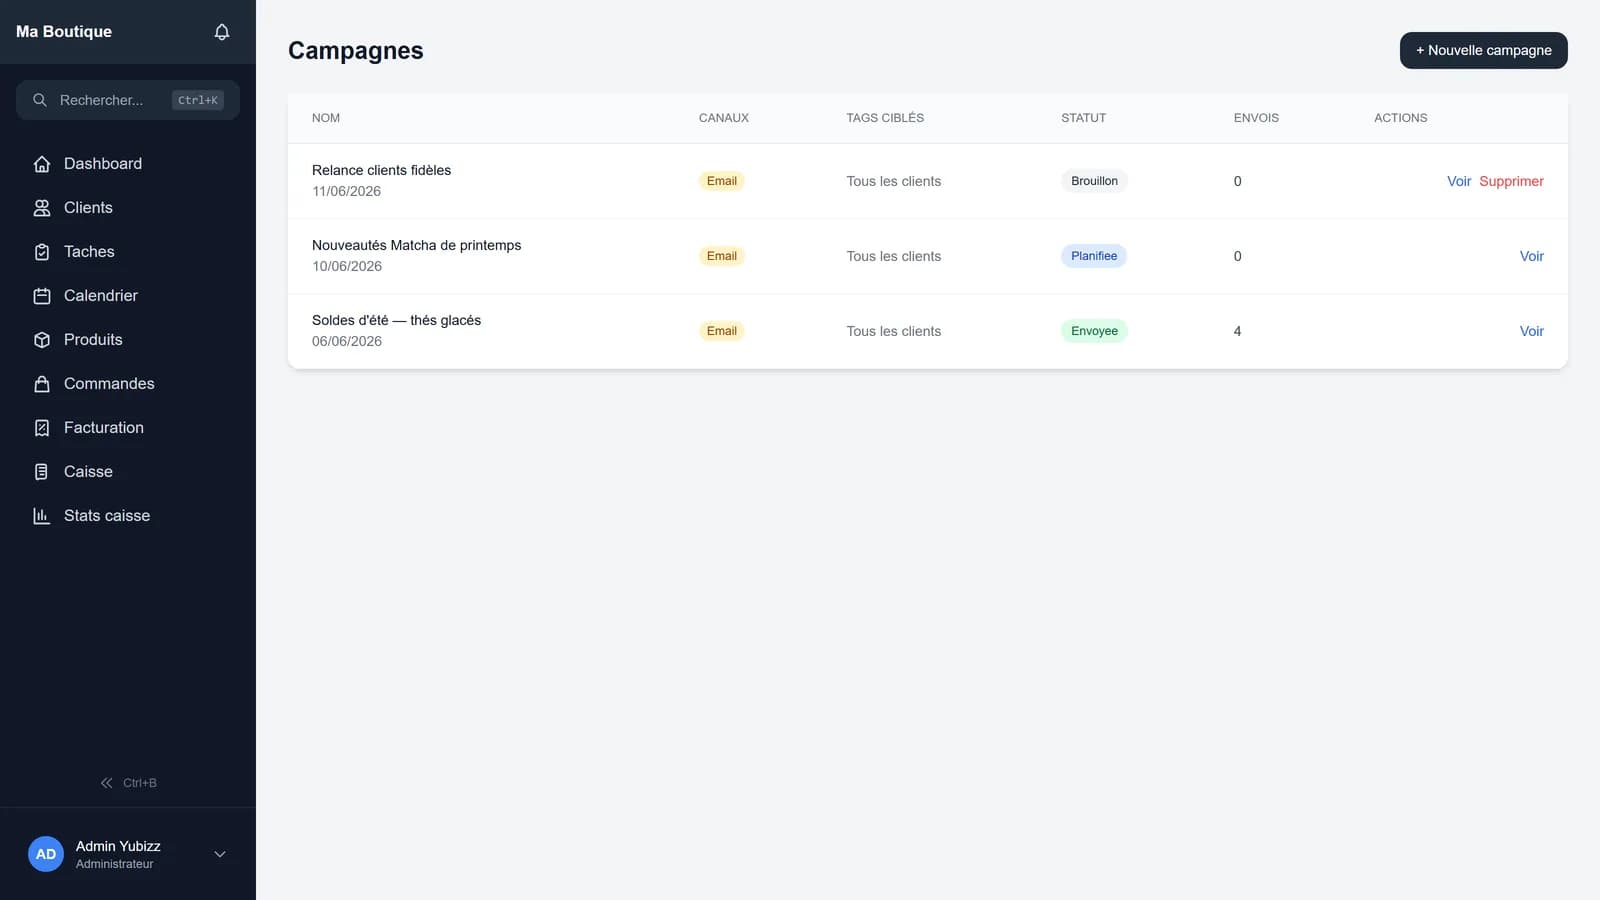Click the Produits box icon

42,340
